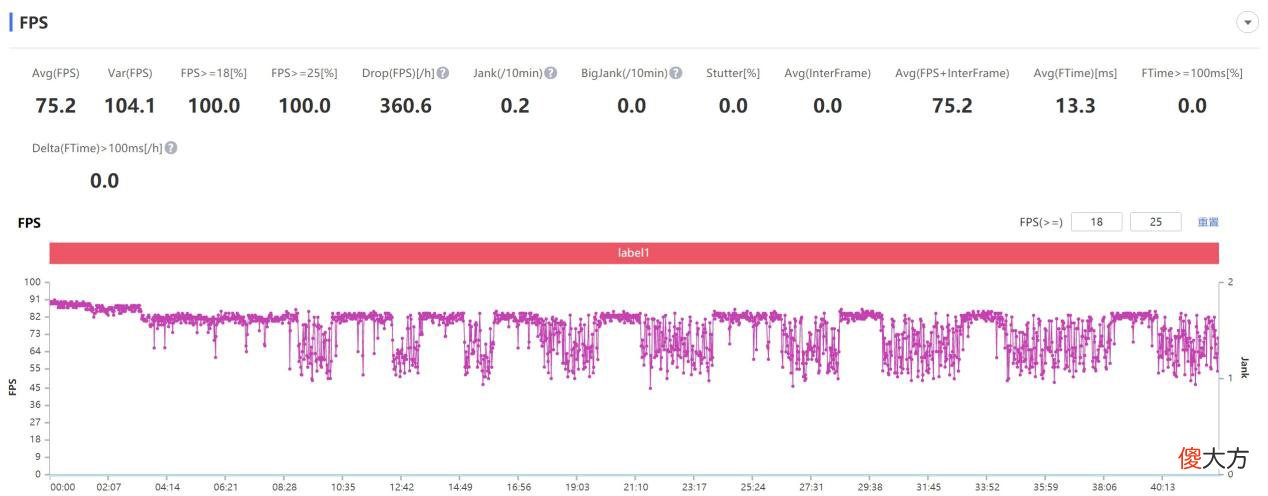Click the FPS threshold field showing 18
Screen dimensions: 1268x496
tap(1096, 222)
